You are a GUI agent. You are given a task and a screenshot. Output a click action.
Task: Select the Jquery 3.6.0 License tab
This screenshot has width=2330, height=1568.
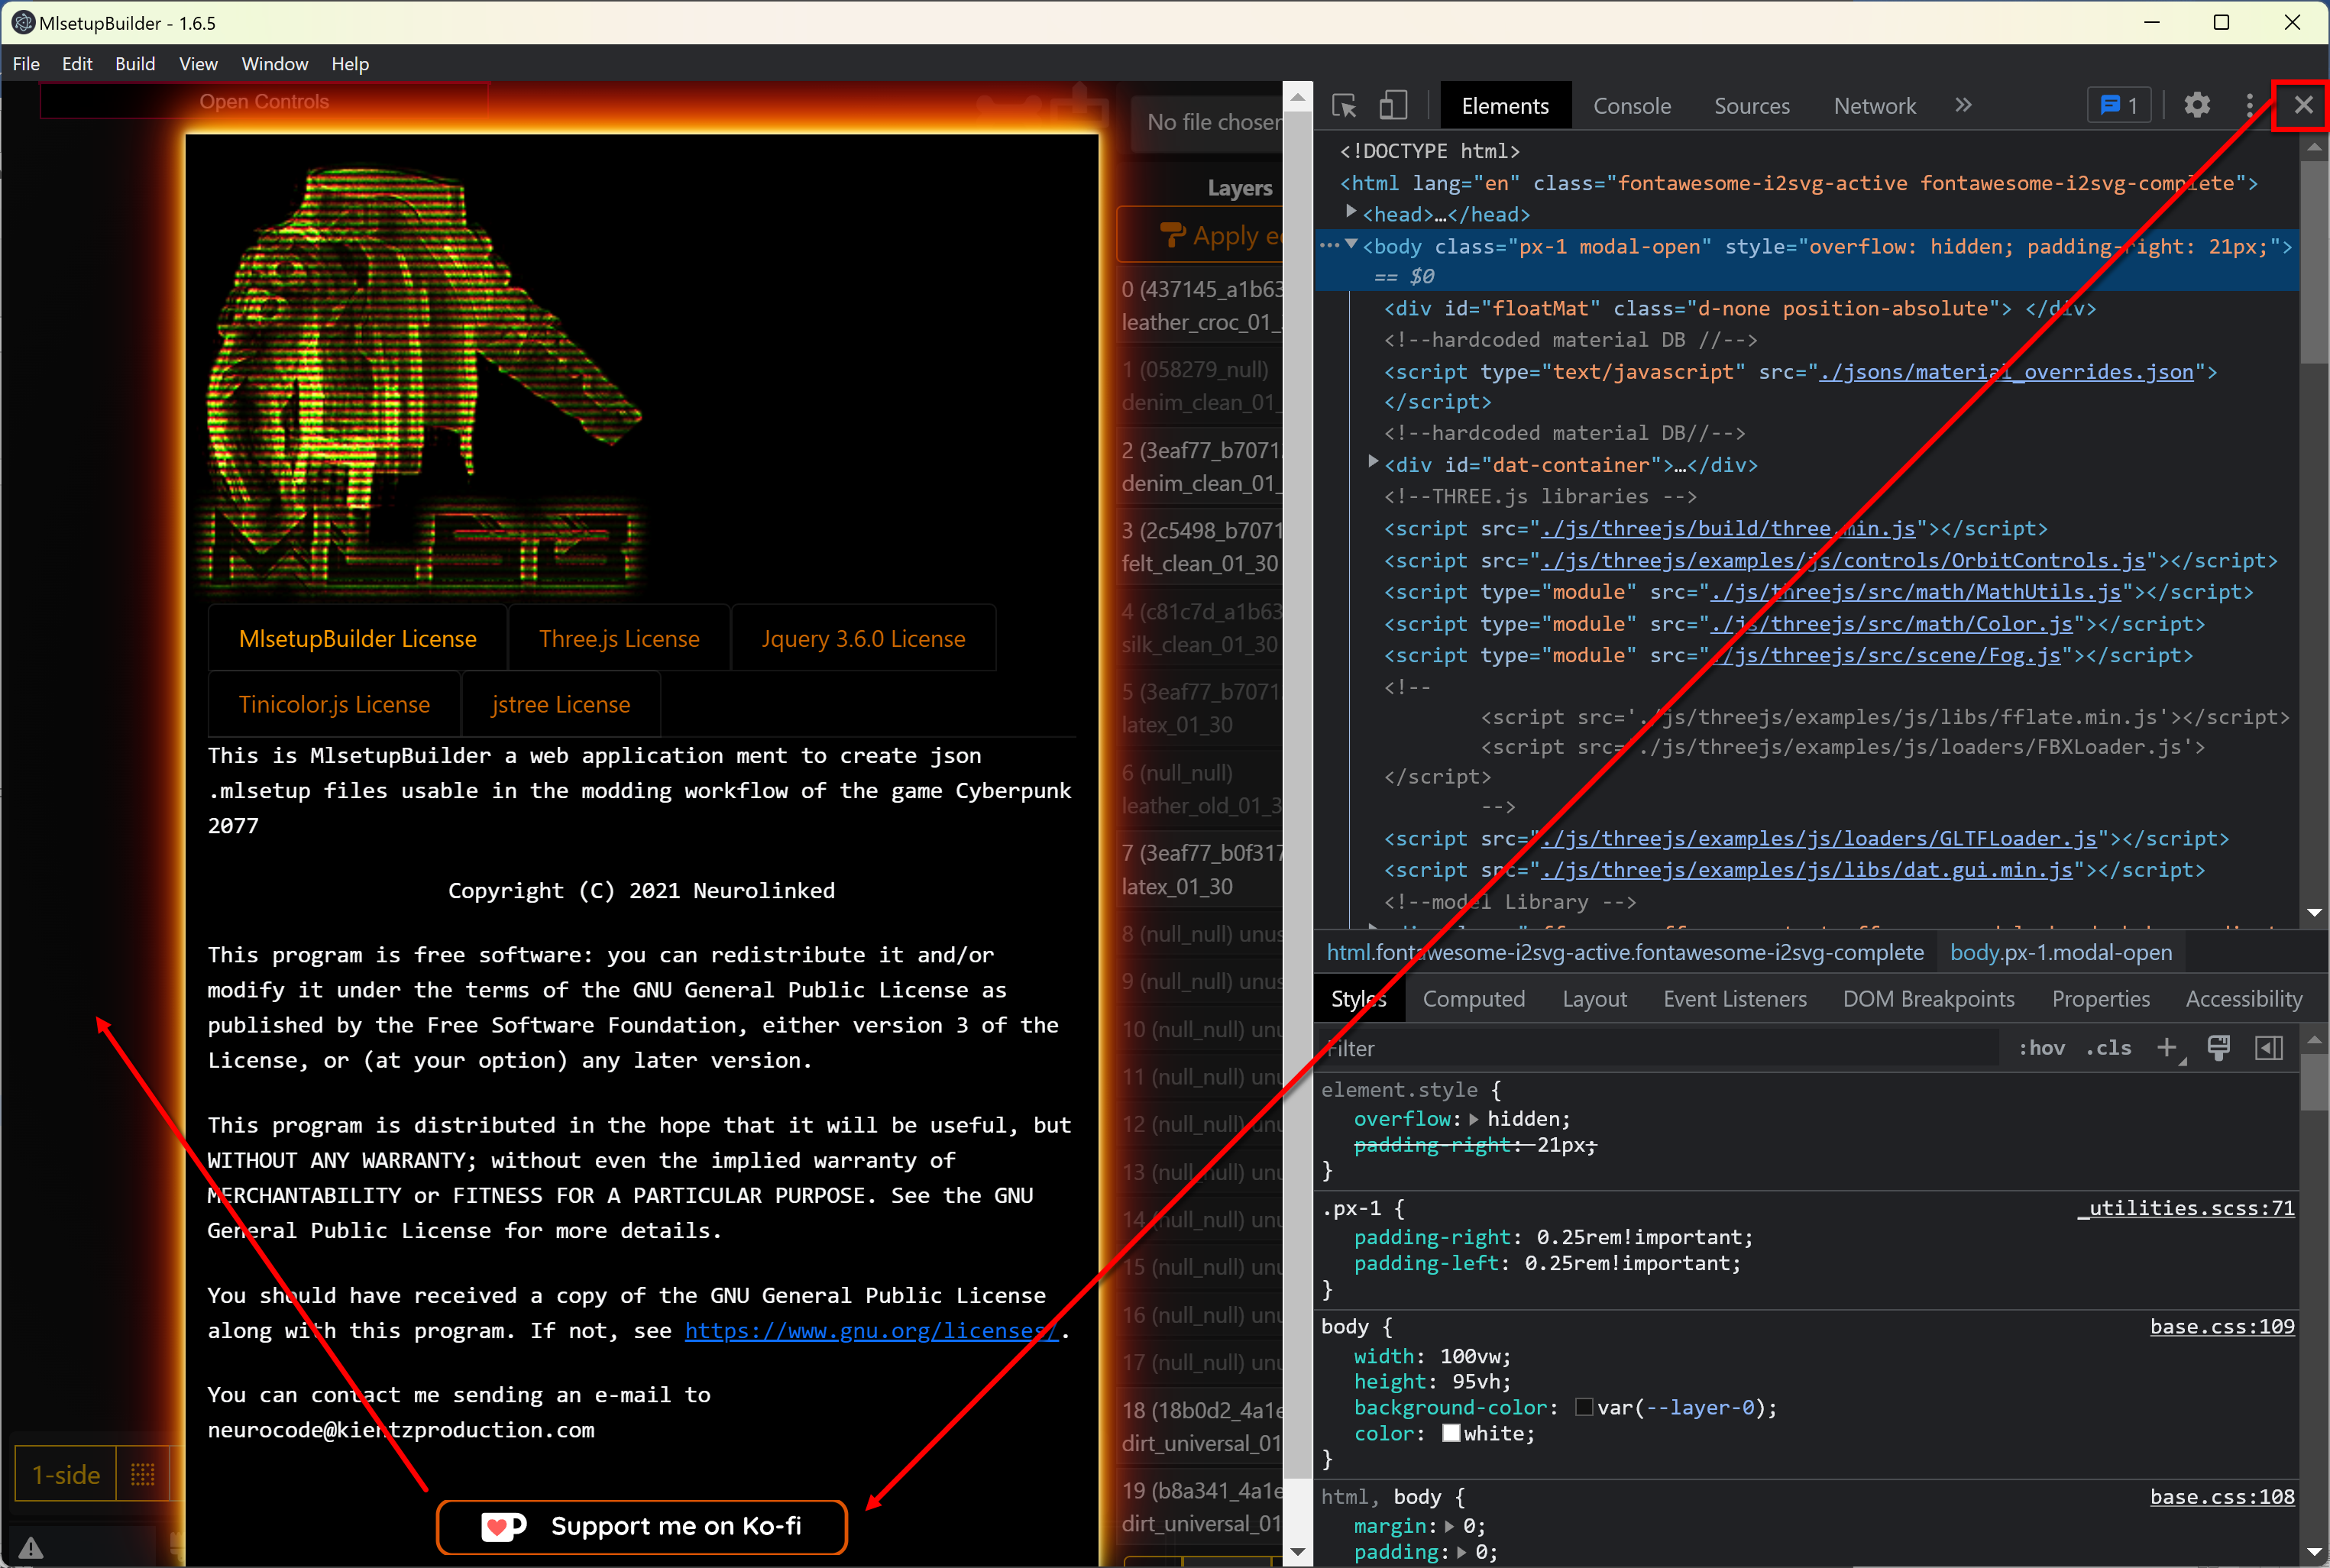click(863, 638)
